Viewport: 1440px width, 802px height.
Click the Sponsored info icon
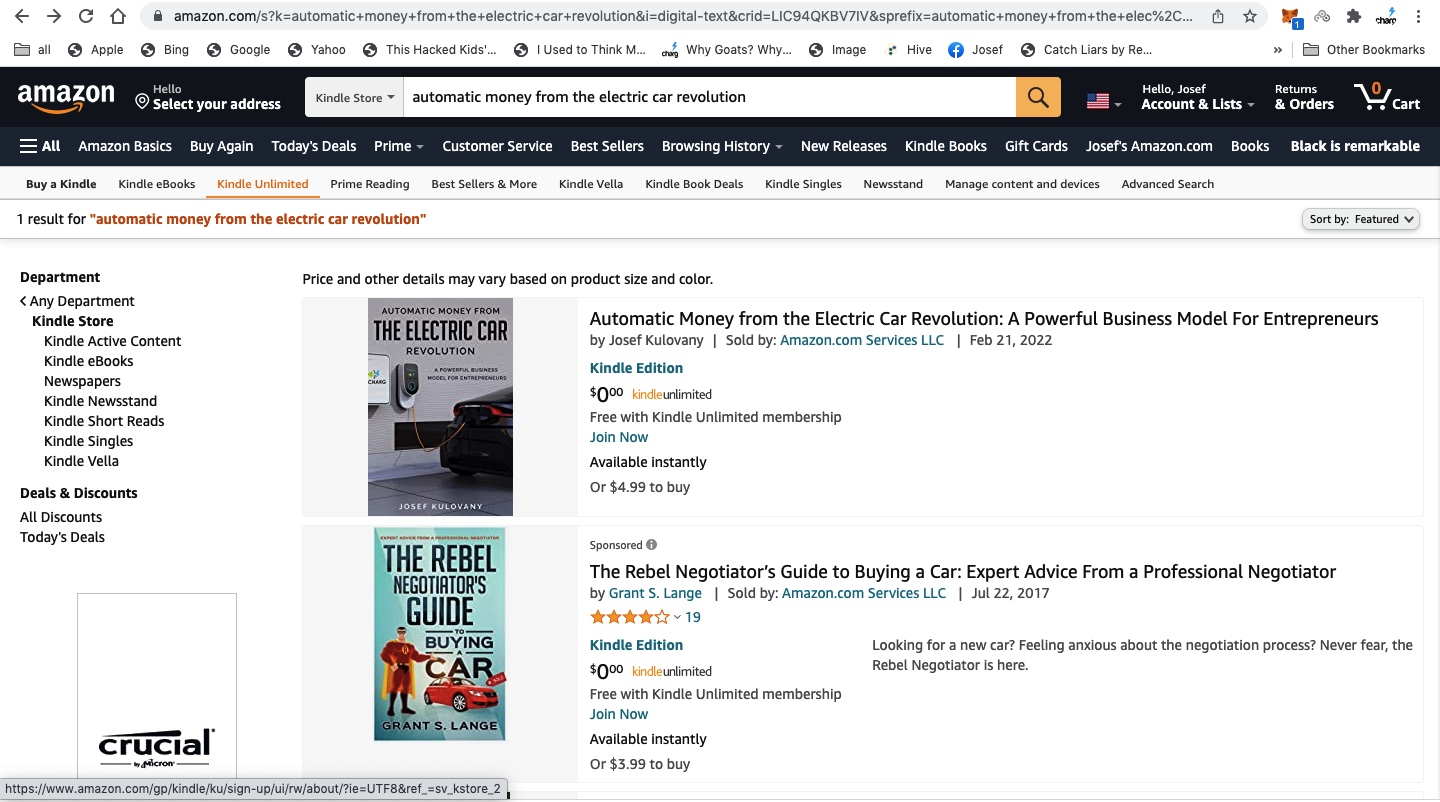652,545
